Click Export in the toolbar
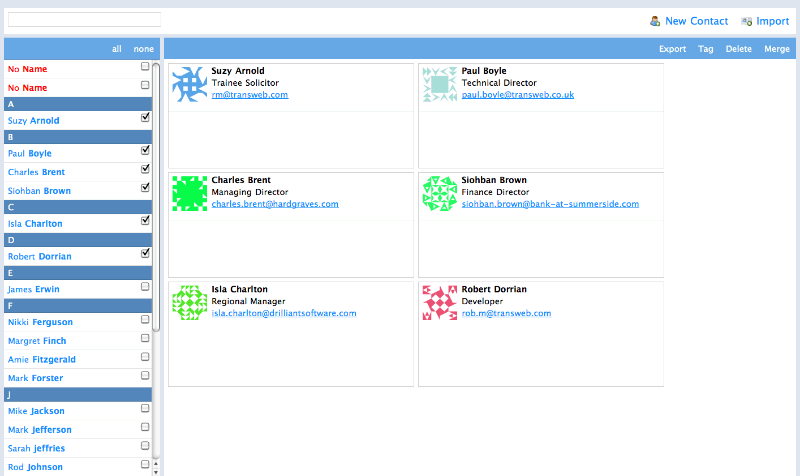 tap(672, 49)
